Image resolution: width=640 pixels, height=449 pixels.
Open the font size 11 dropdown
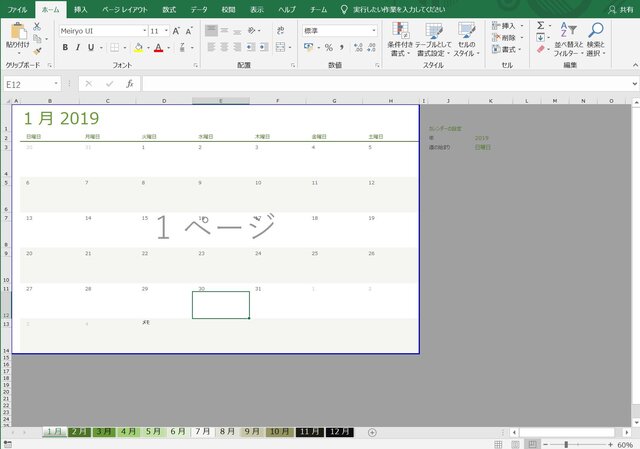click(166, 31)
